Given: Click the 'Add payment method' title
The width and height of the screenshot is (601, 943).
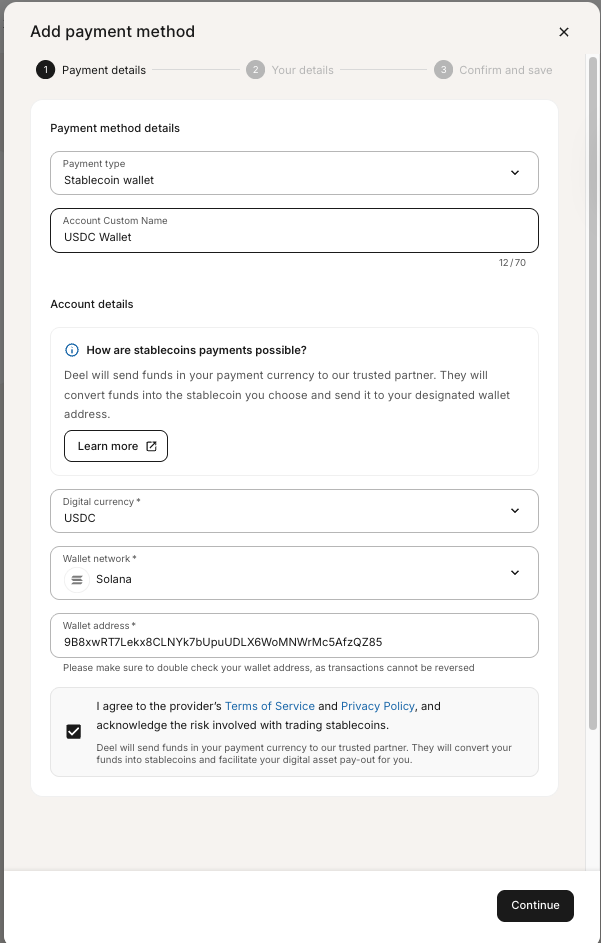Looking at the screenshot, I should tap(112, 31).
